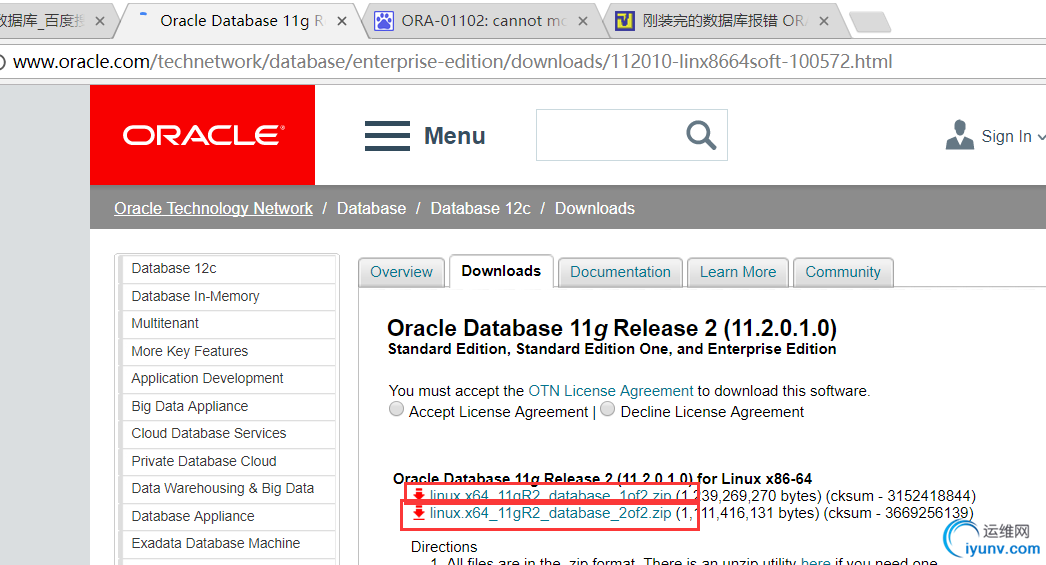Viewport: 1046px width, 565px height.
Task: Click the Sign In user icon
Action: pos(959,135)
